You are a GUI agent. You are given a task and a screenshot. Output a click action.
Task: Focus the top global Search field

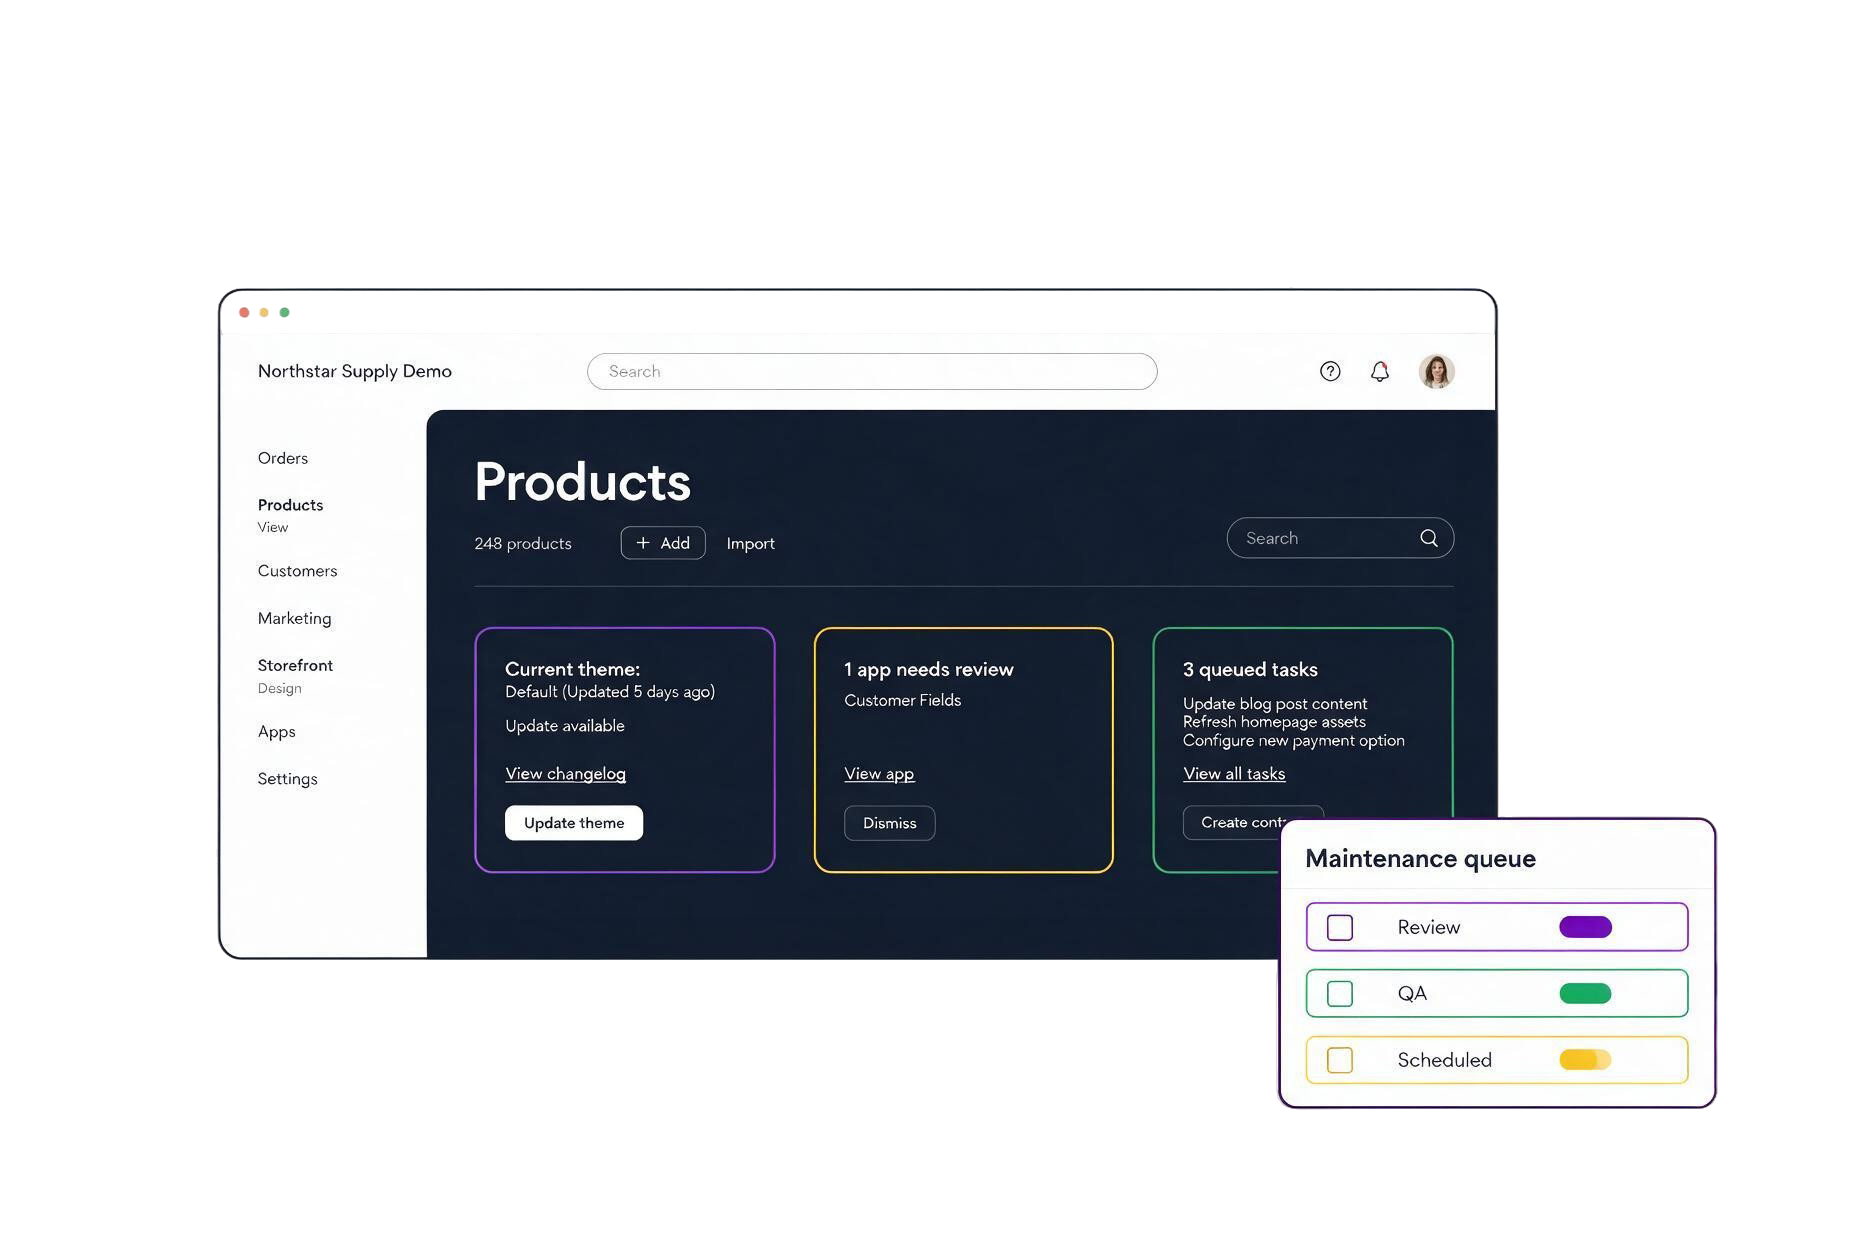[x=872, y=371]
